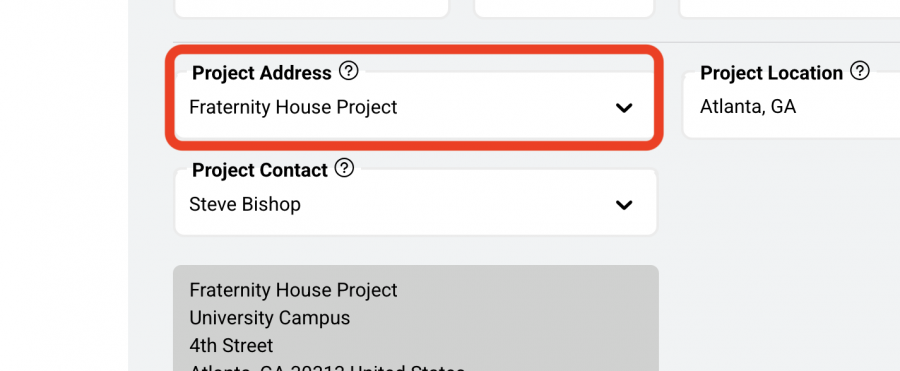Click the partially hidden Atlanta address line at the bottom

tap(327, 367)
